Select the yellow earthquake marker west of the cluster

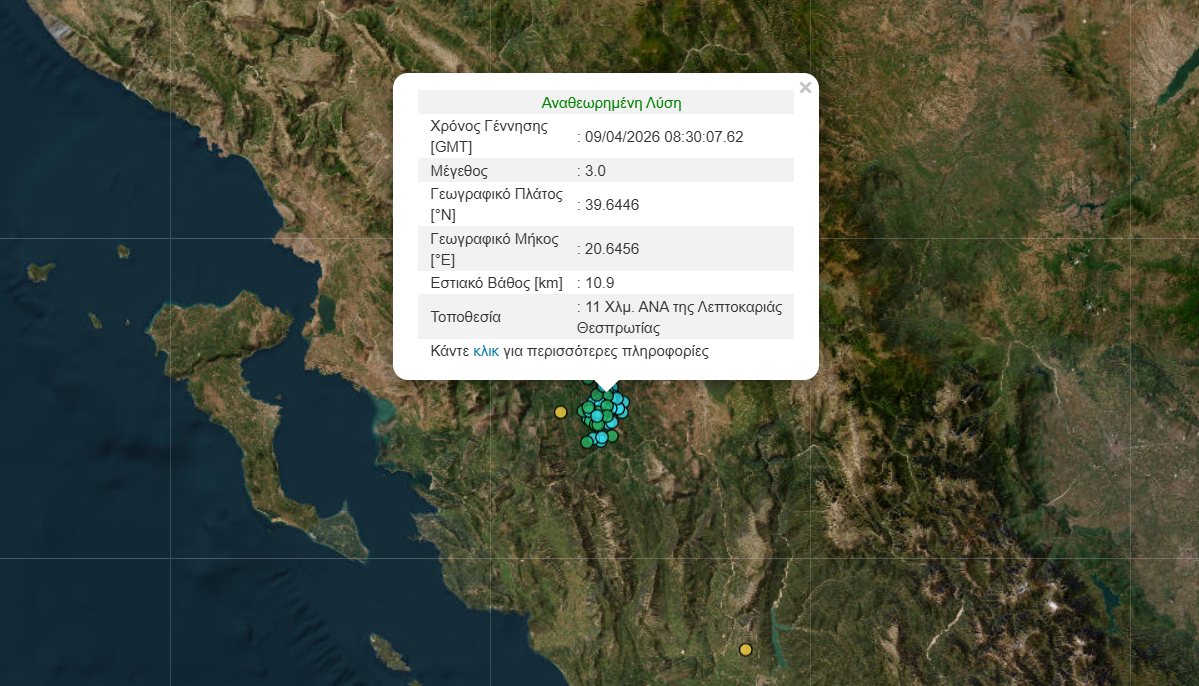pos(561,412)
